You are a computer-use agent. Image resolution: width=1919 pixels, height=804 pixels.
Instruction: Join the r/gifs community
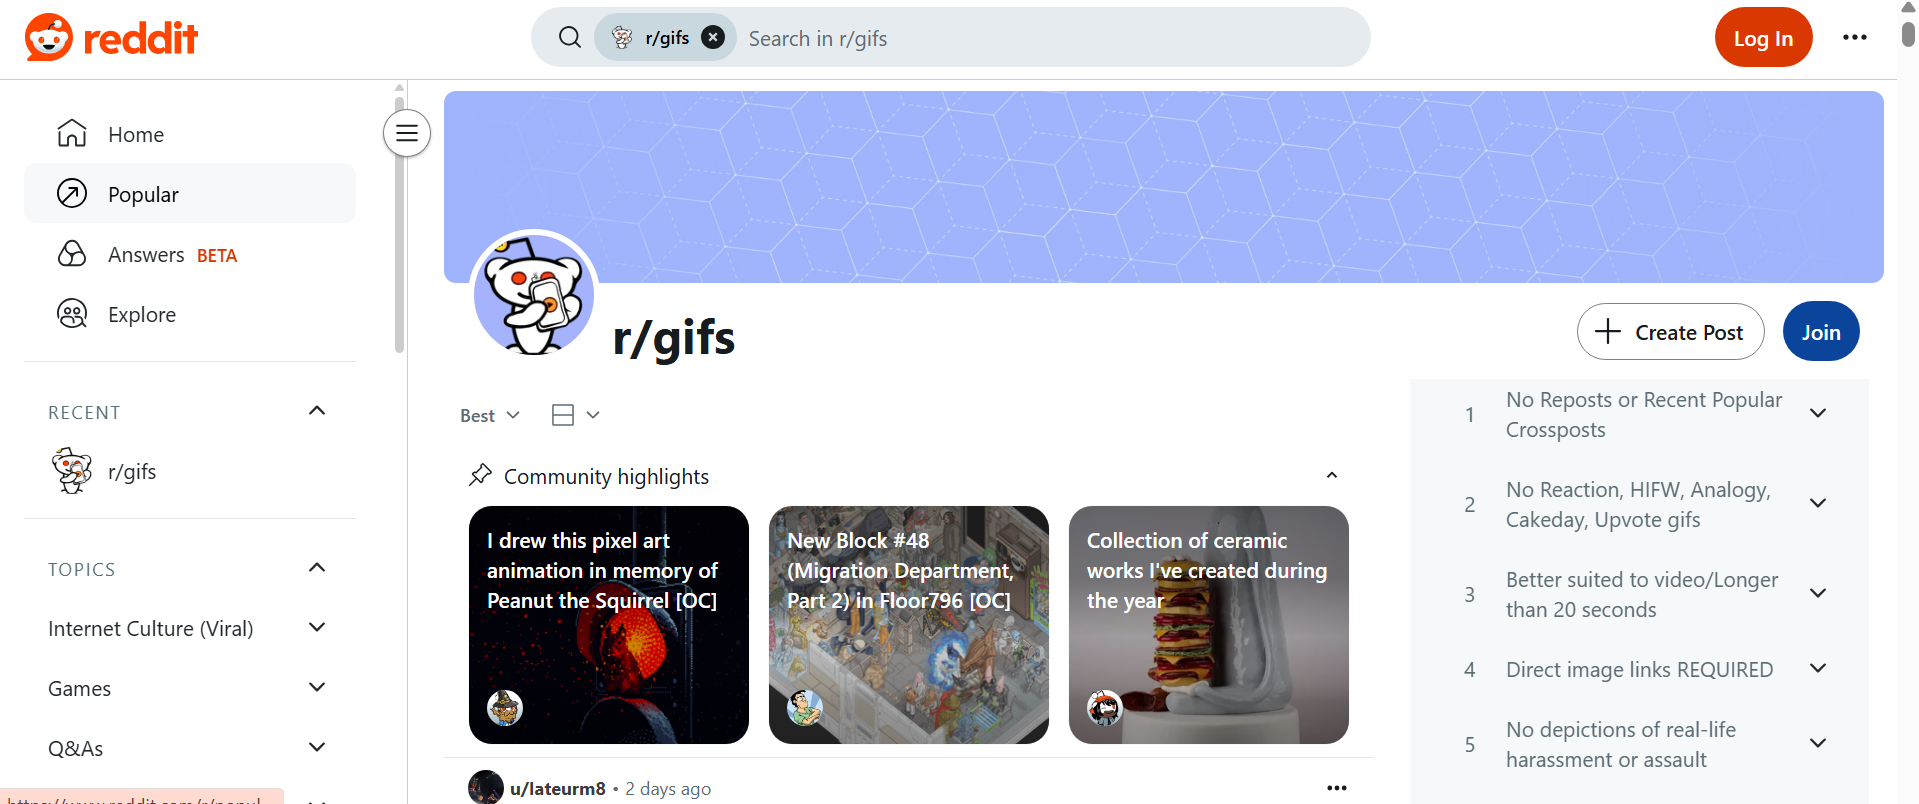pyautogui.click(x=1821, y=332)
